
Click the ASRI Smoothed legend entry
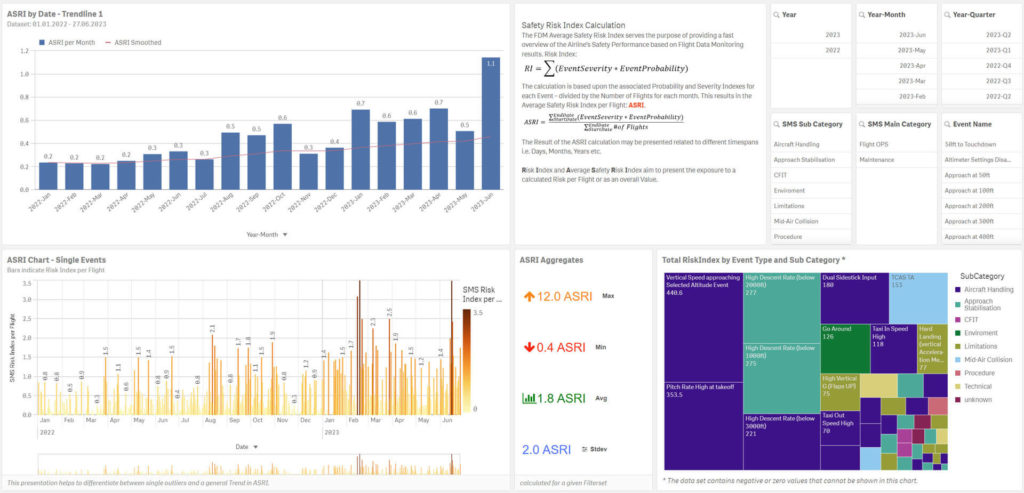133,42
